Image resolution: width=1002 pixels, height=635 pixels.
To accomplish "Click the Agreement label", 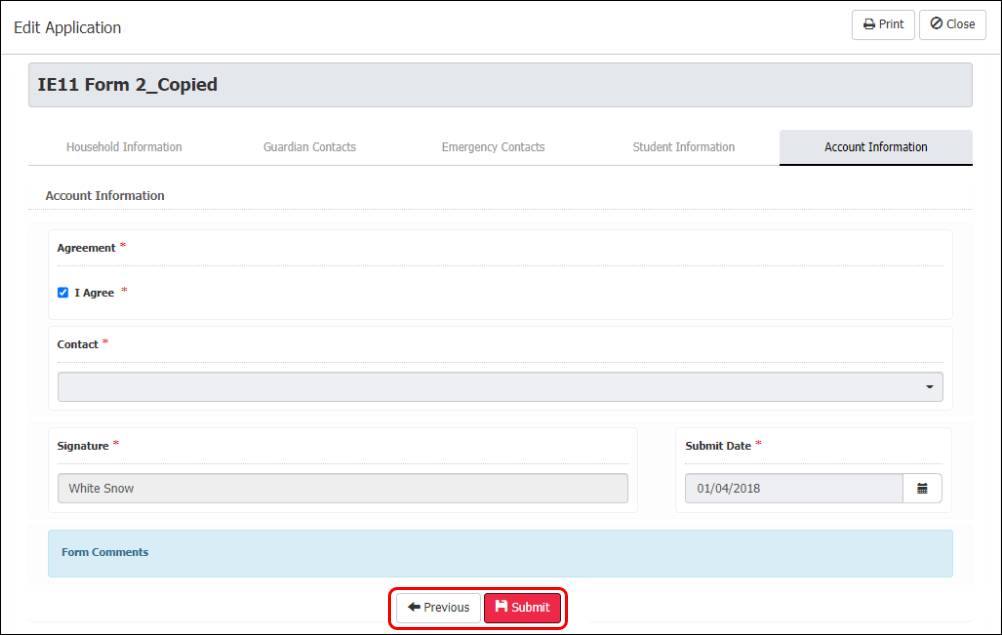I will point(86,248).
